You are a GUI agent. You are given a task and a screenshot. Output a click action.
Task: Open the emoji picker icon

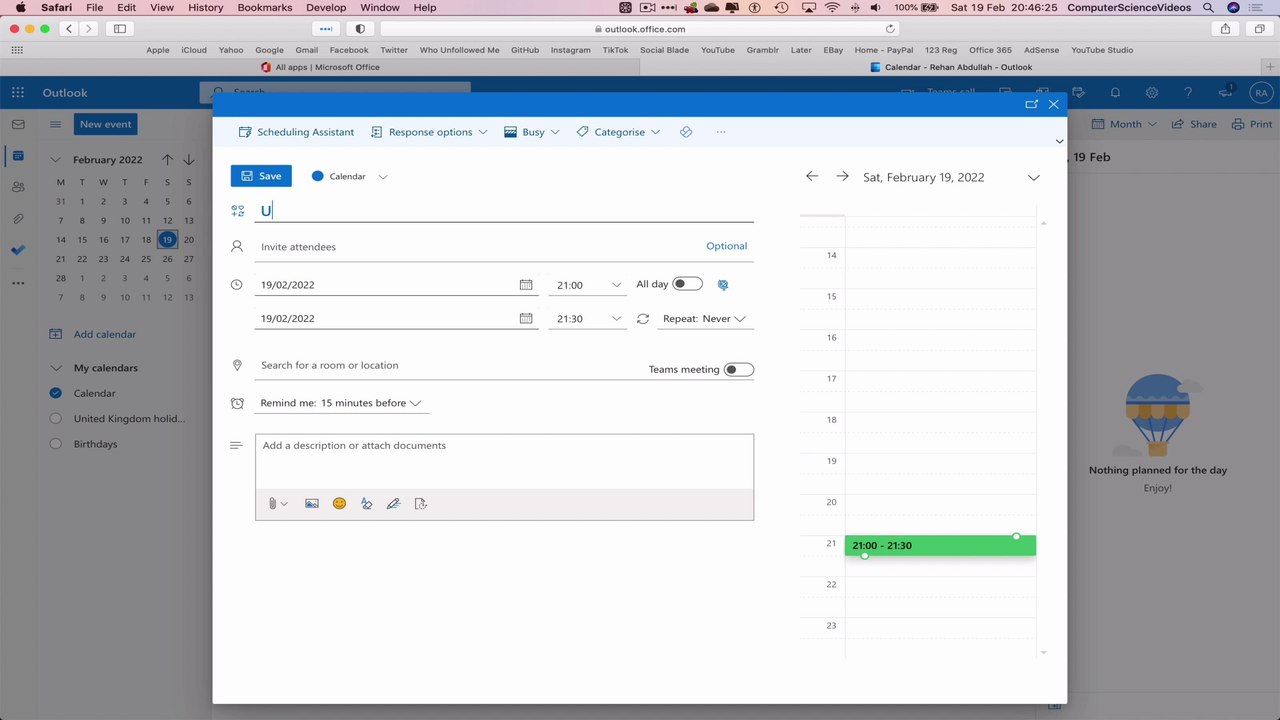click(339, 504)
